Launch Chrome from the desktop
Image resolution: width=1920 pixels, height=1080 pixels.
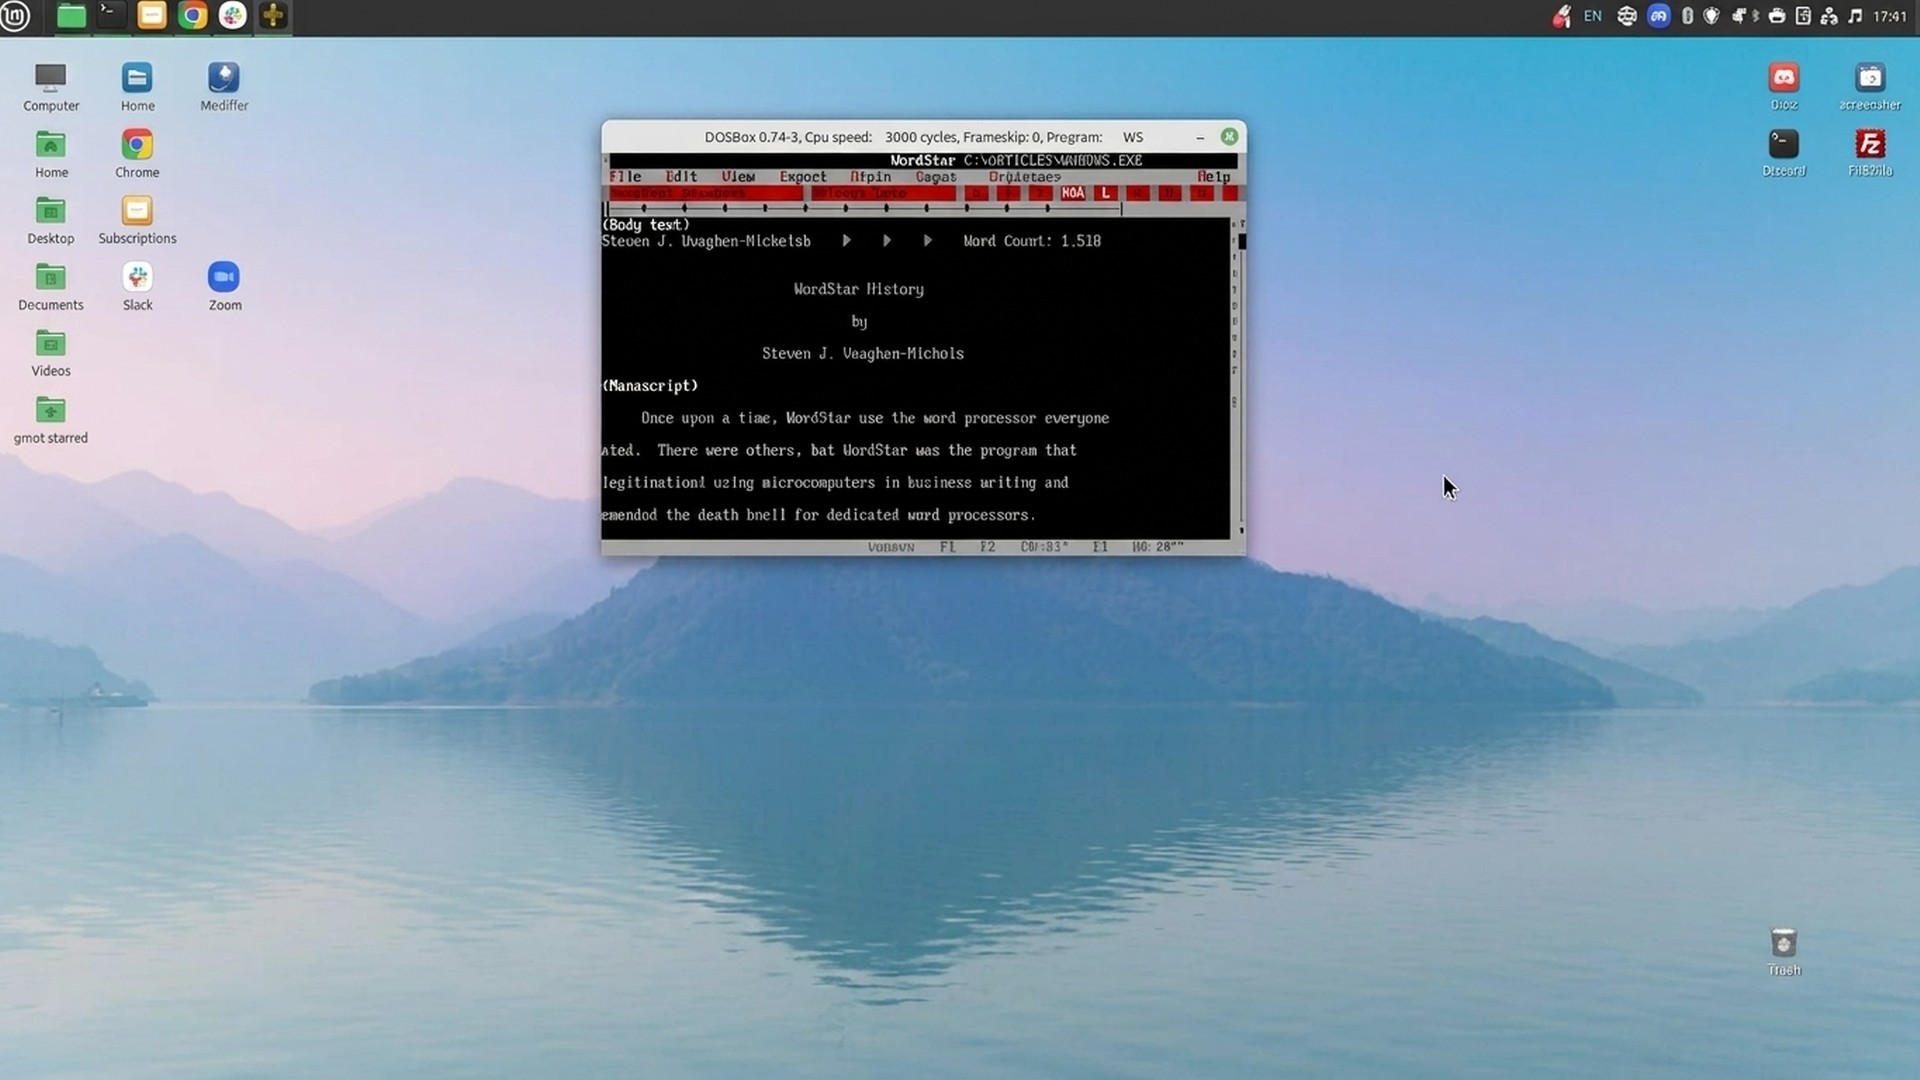click(x=137, y=154)
